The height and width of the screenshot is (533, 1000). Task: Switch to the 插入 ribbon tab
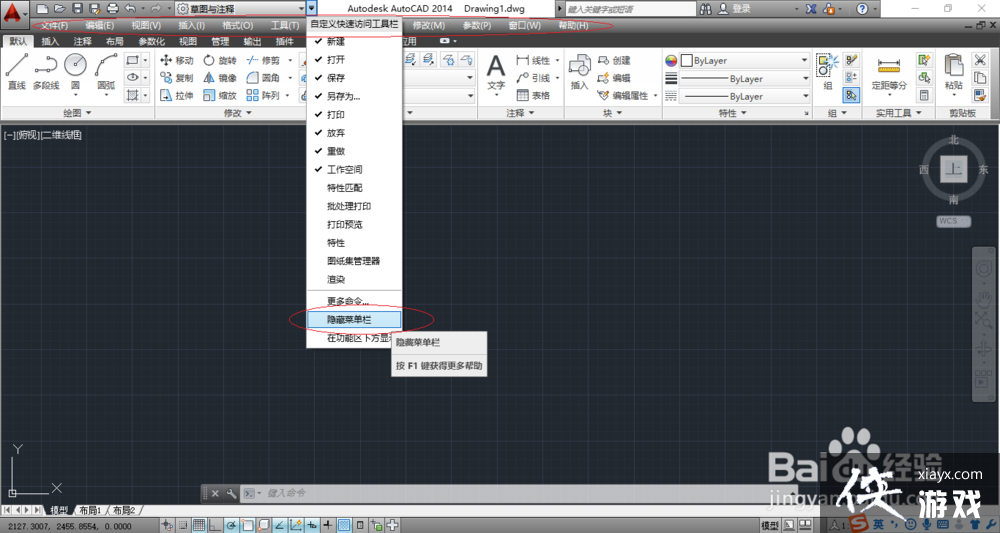tap(50, 41)
